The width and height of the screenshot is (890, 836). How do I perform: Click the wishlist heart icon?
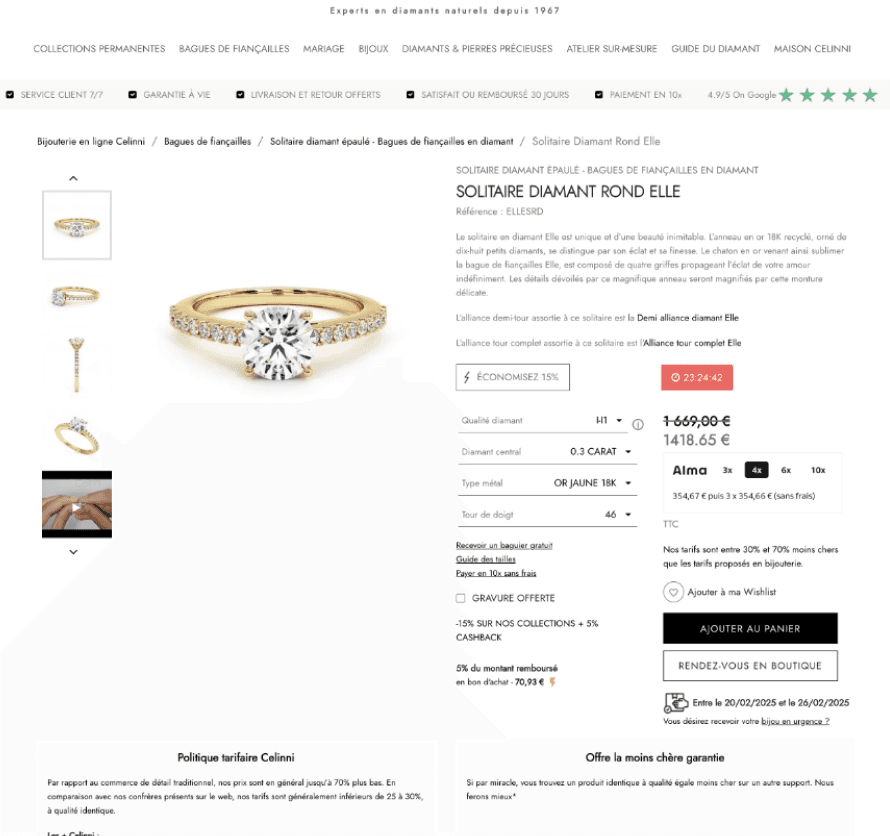point(673,592)
